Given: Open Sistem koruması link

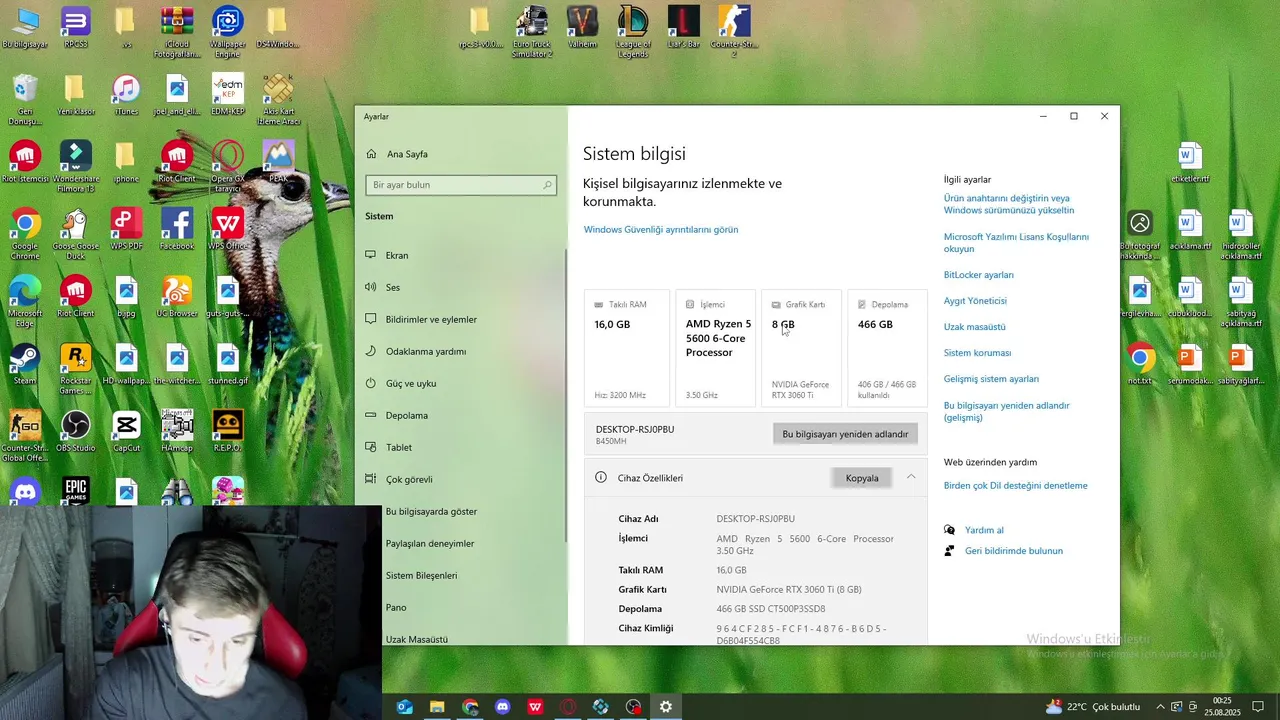Looking at the screenshot, I should click(977, 353).
